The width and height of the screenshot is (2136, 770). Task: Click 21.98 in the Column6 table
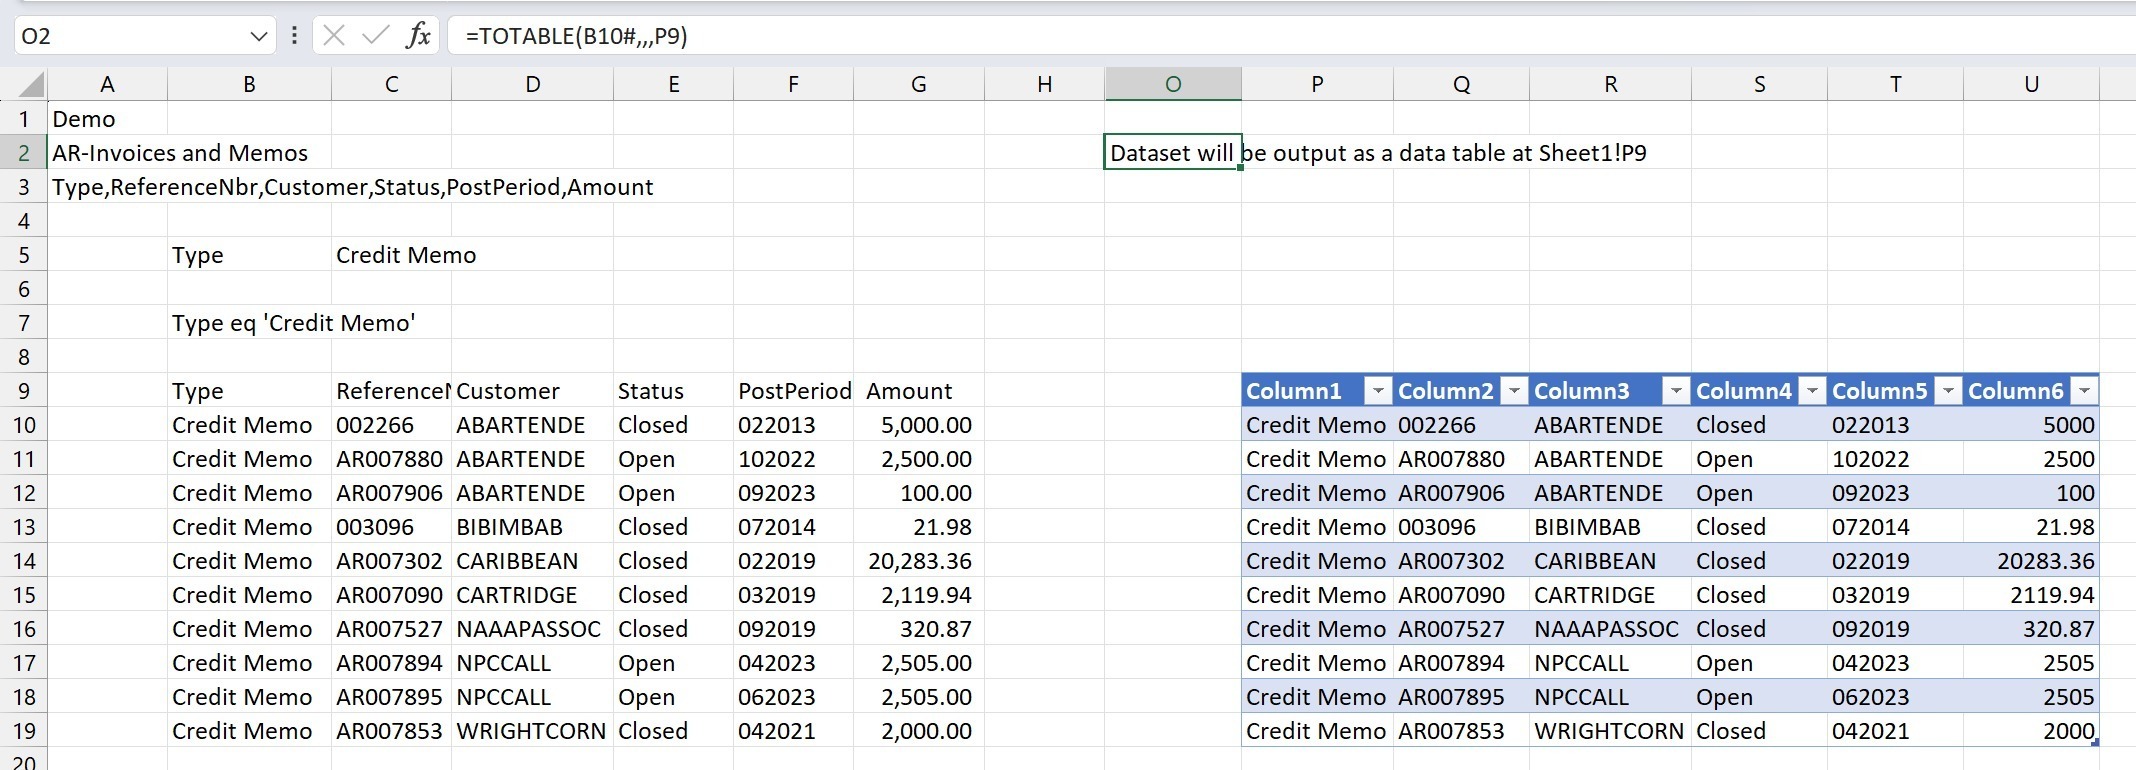(x=2031, y=527)
